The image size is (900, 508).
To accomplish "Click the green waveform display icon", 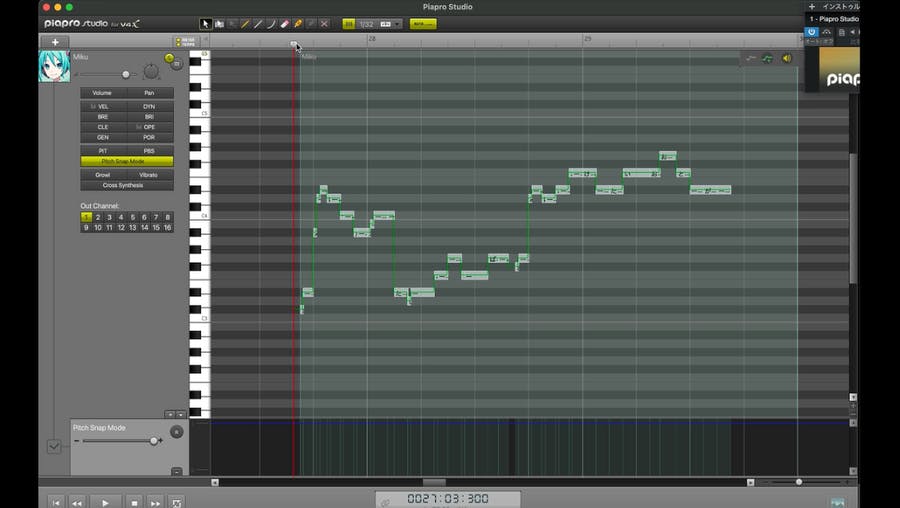I will pos(767,58).
